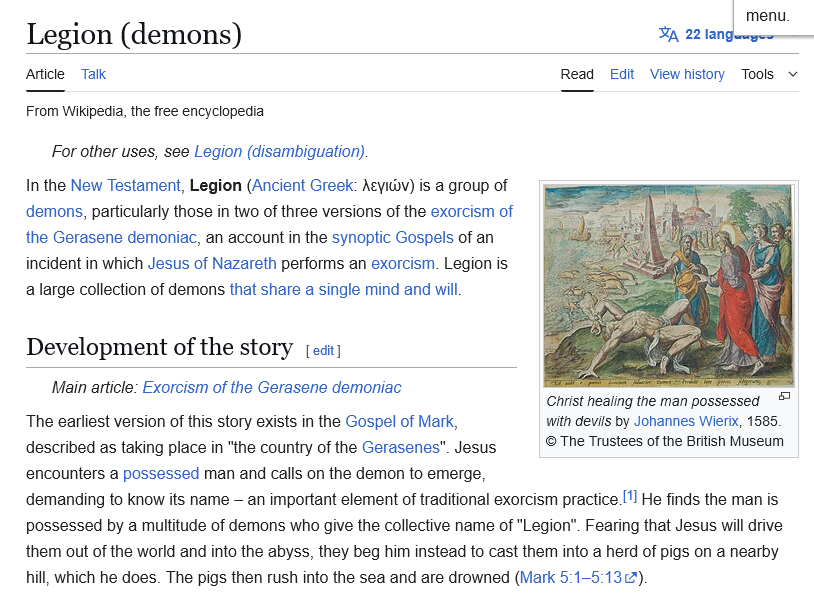Switch to the Article tab
Viewport: 814px width, 599px height.
[45, 74]
